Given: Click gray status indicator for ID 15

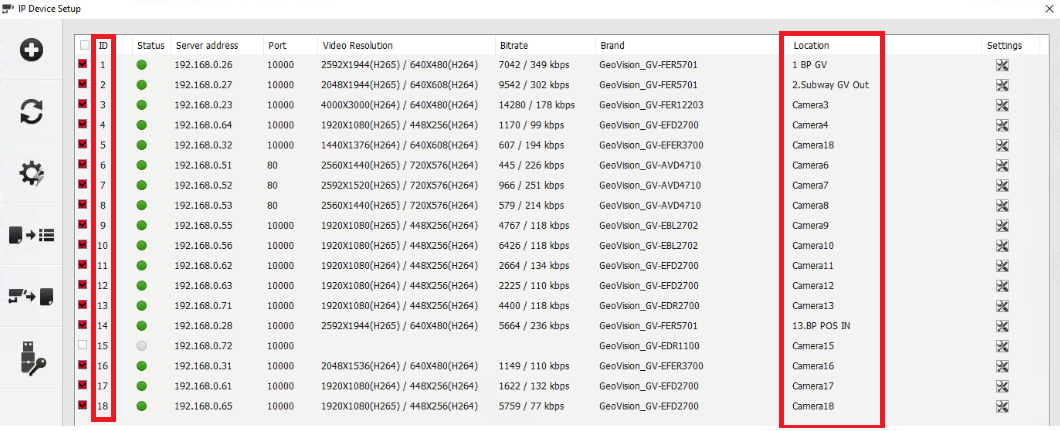Looking at the screenshot, I should click(142, 346).
